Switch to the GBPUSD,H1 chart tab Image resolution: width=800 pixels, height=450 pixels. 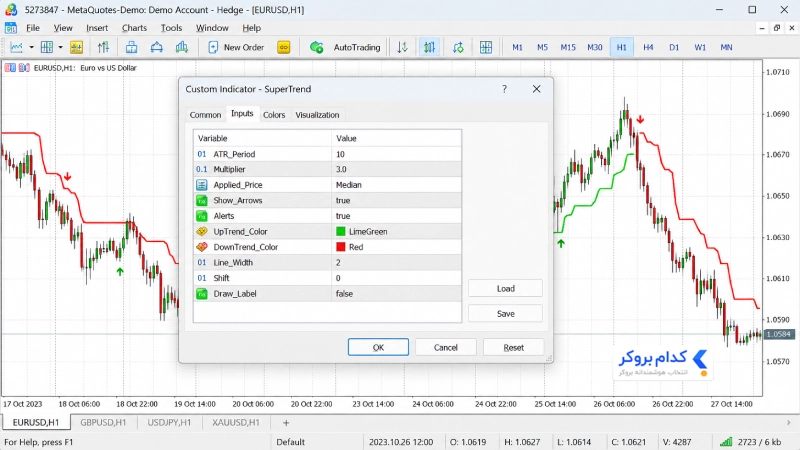click(103, 422)
